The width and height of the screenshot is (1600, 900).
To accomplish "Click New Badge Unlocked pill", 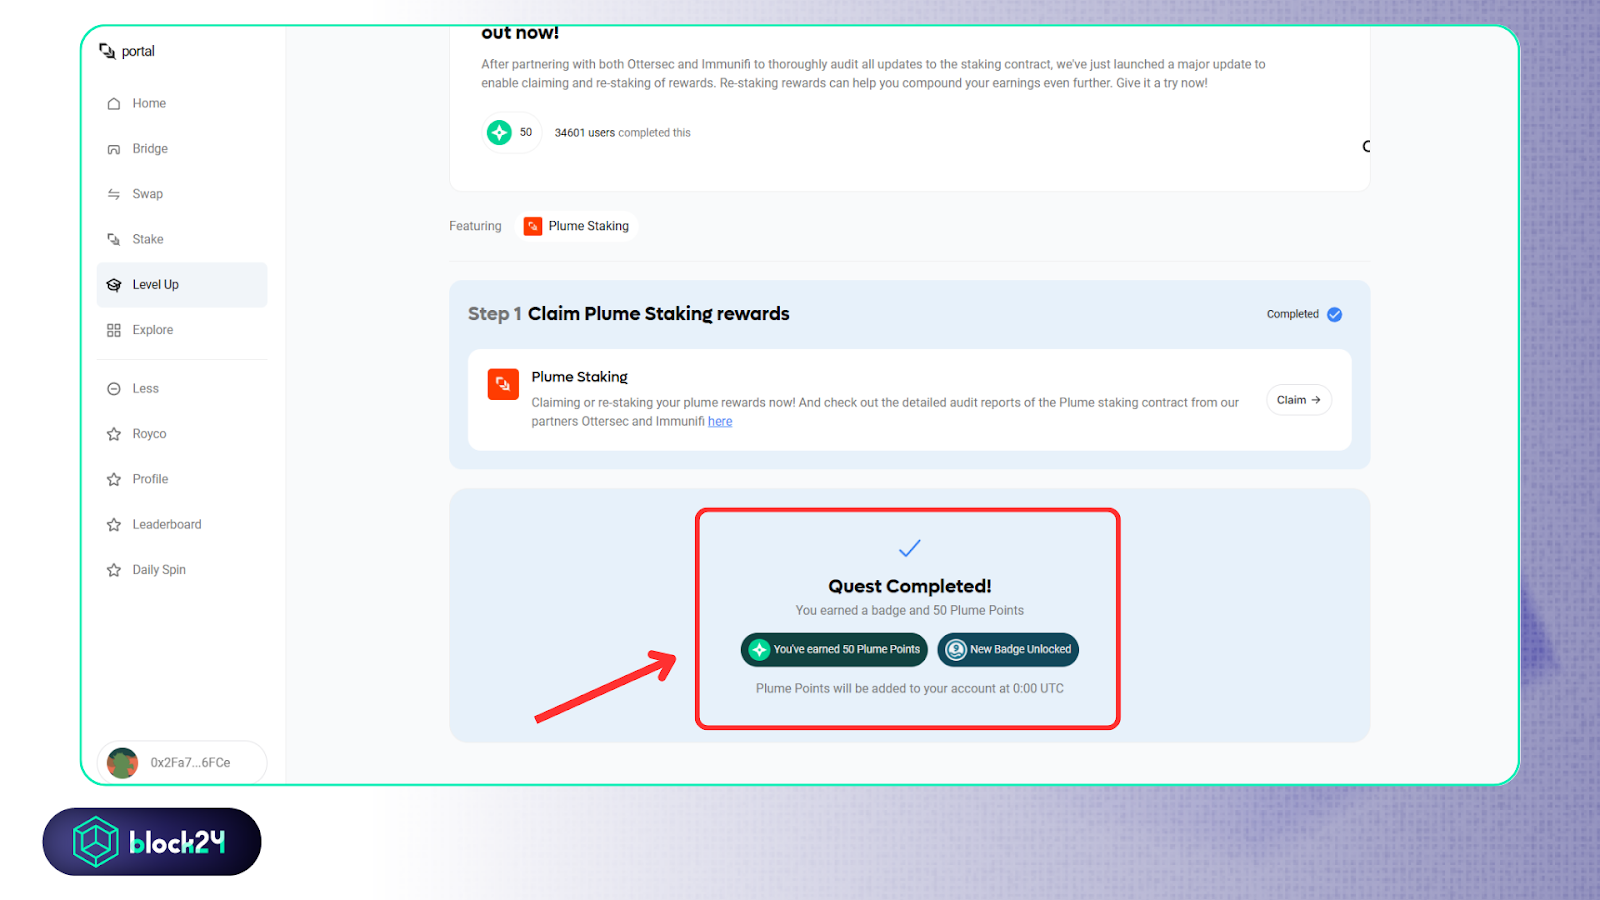I will (x=1008, y=650).
